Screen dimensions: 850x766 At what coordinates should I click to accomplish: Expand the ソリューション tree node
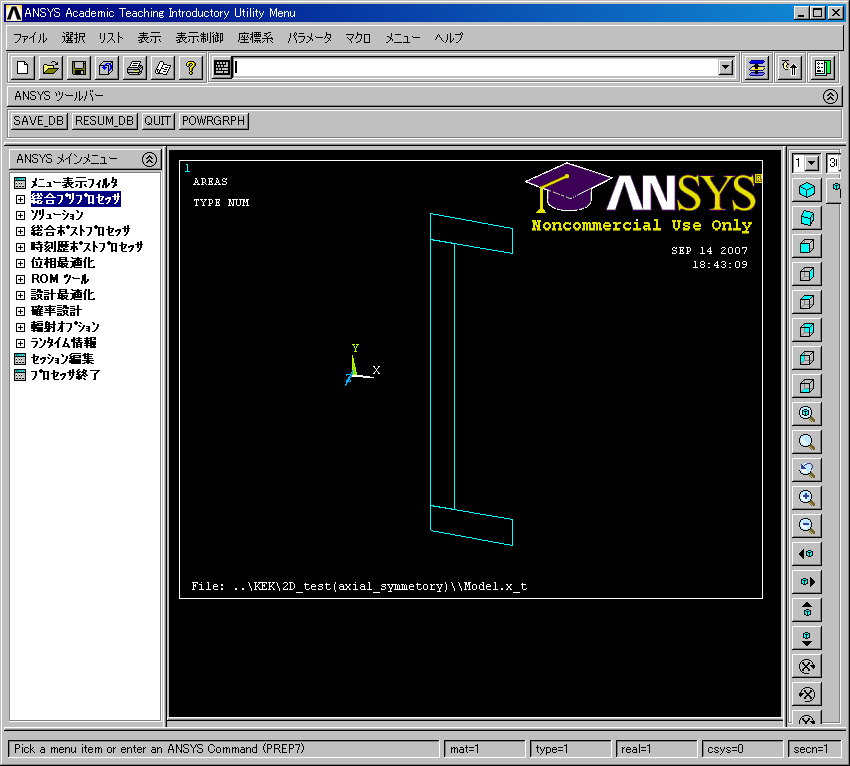(20, 215)
